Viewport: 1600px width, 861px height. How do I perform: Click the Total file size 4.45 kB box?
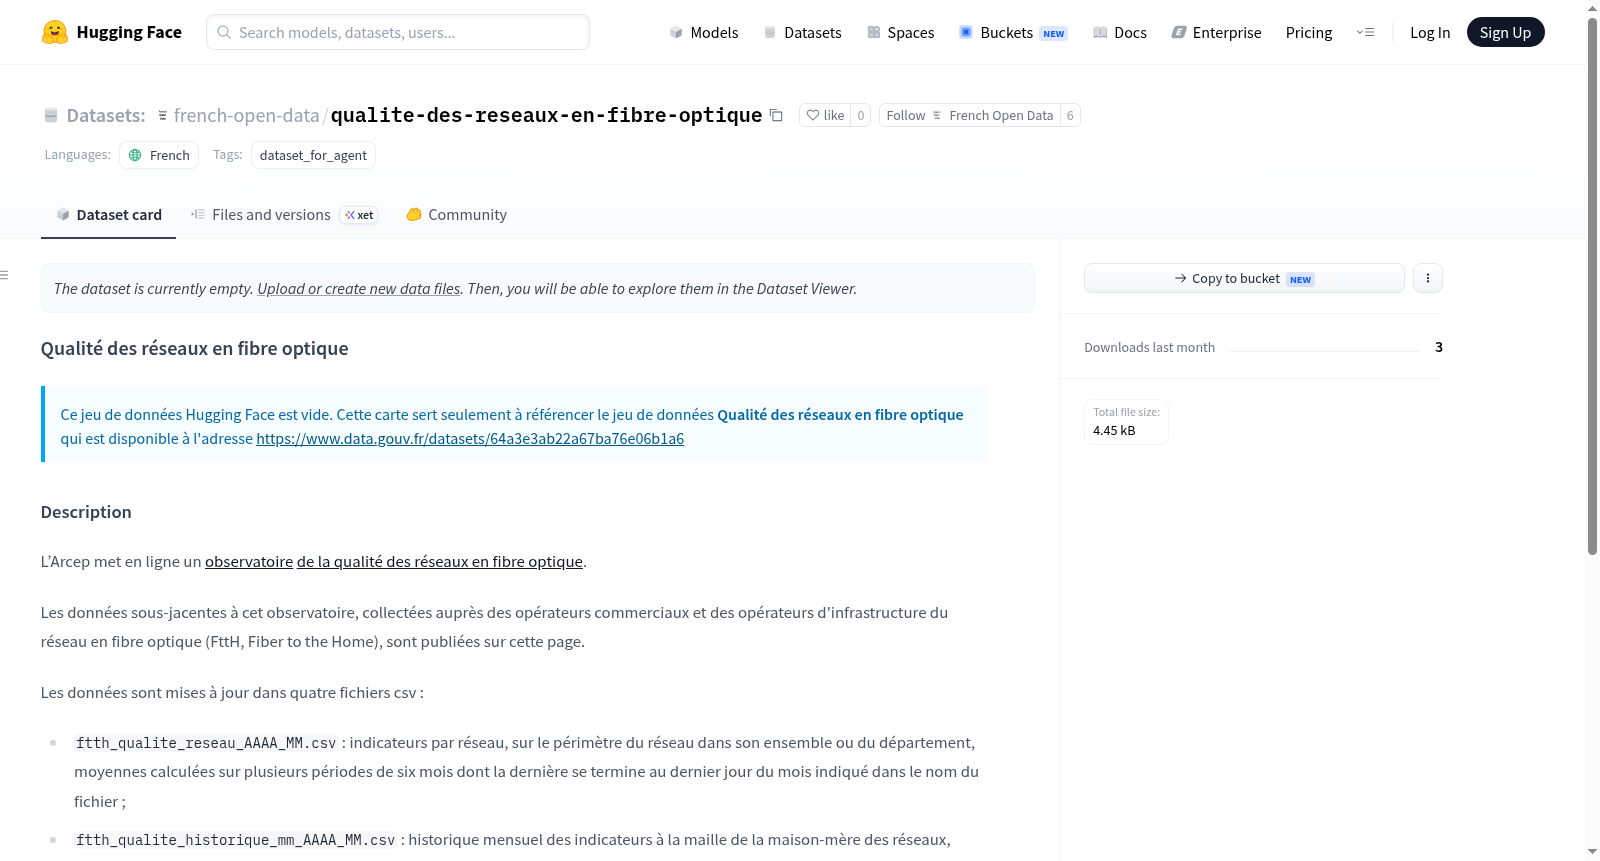[x=1127, y=421]
